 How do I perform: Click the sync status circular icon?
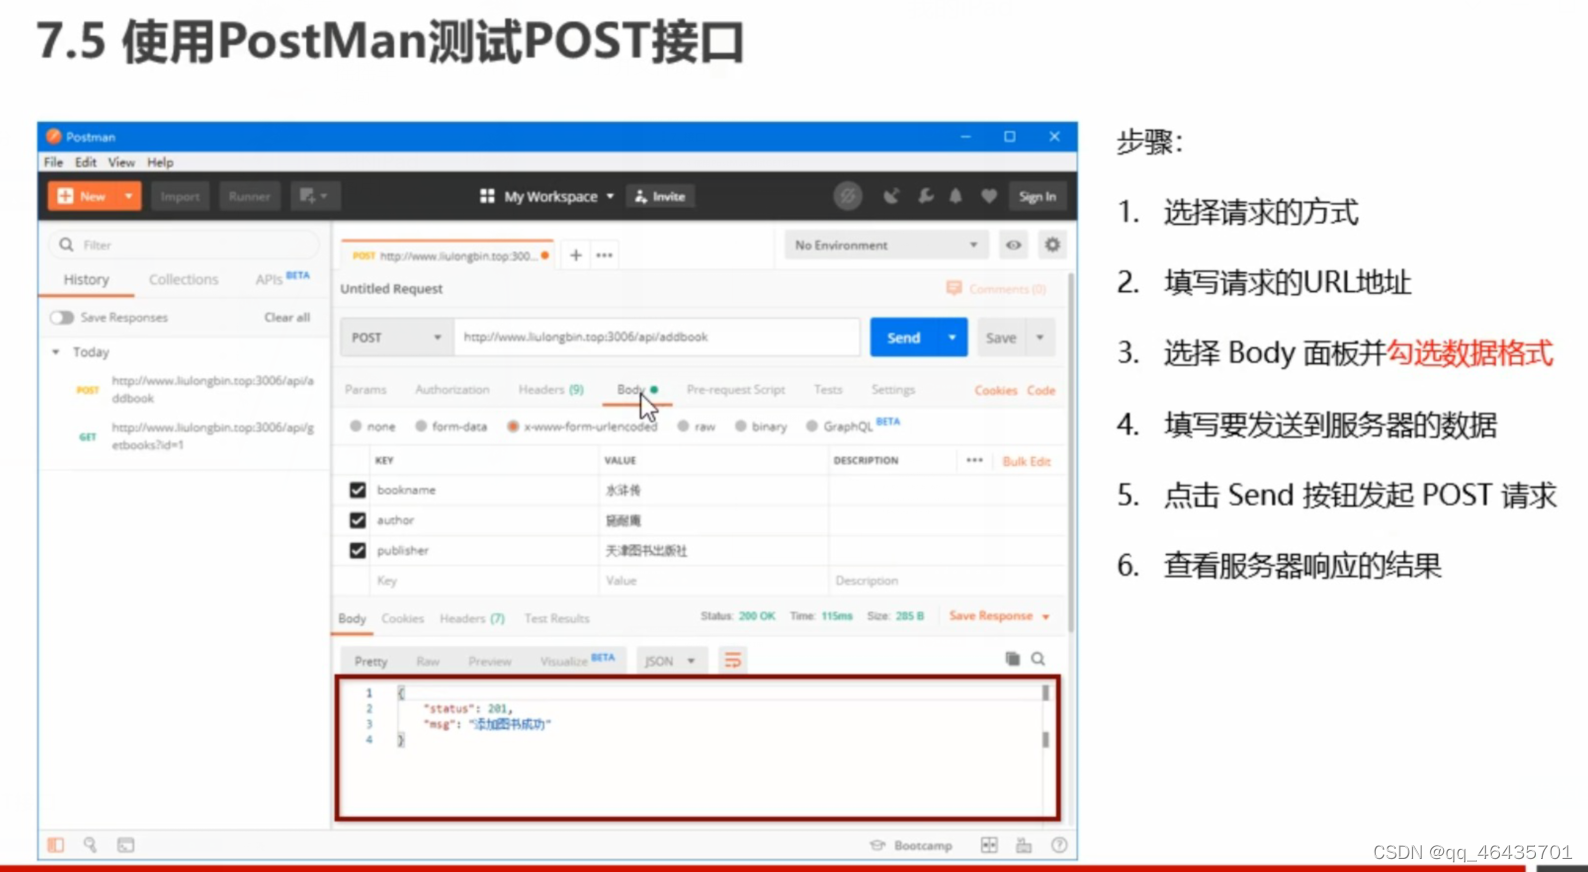(x=848, y=196)
